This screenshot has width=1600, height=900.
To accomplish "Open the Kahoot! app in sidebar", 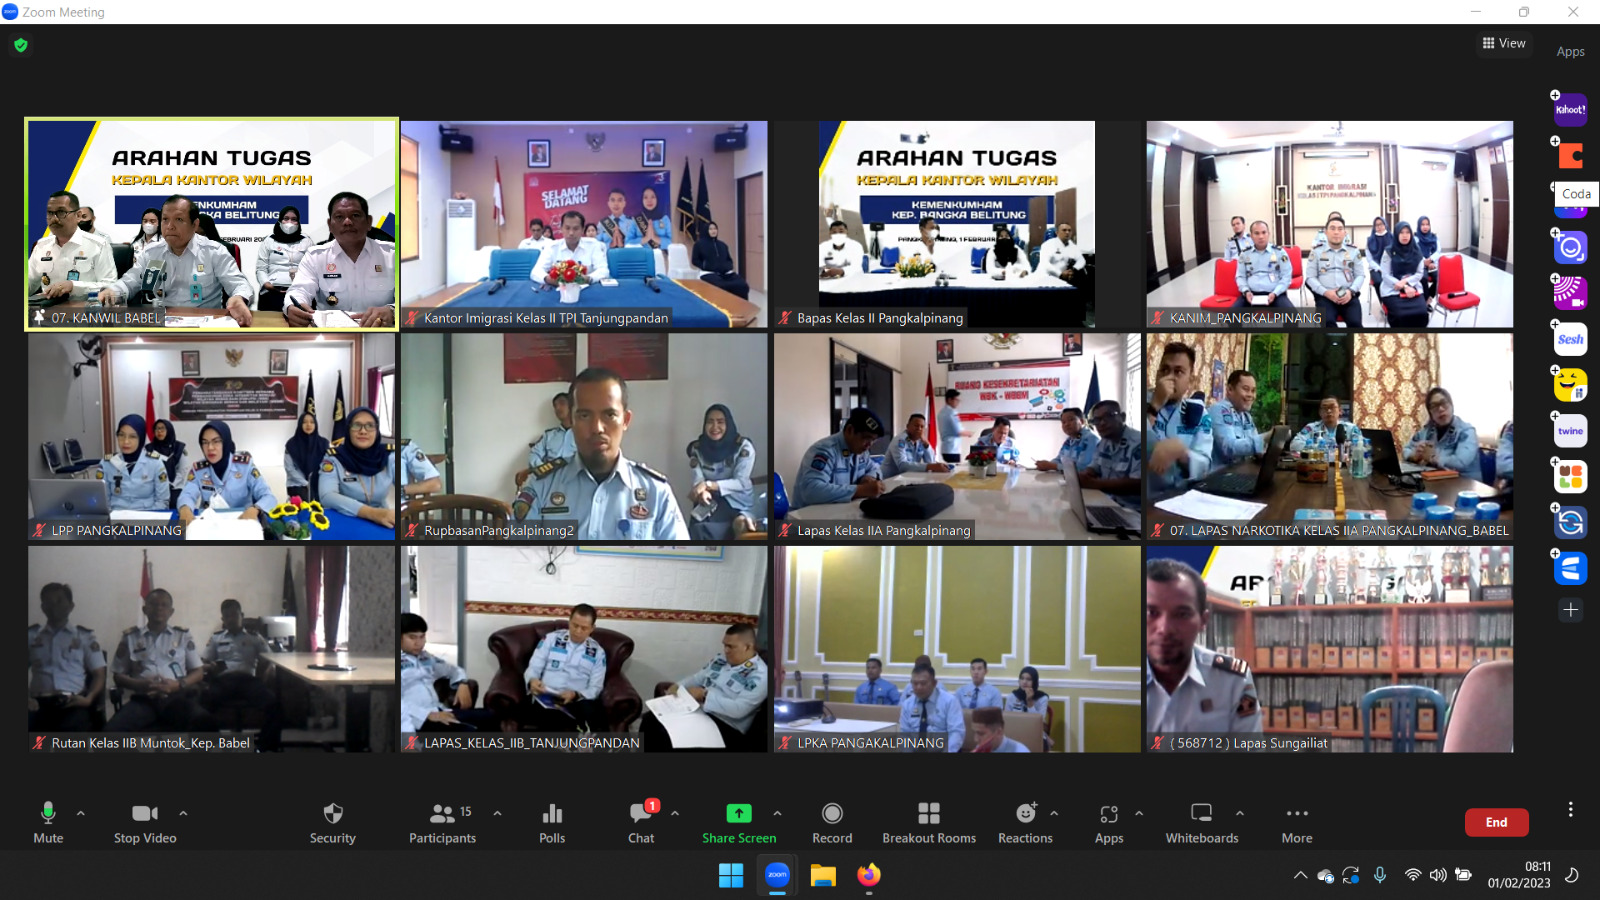I will pyautogui.click(x=1570, y=110).
